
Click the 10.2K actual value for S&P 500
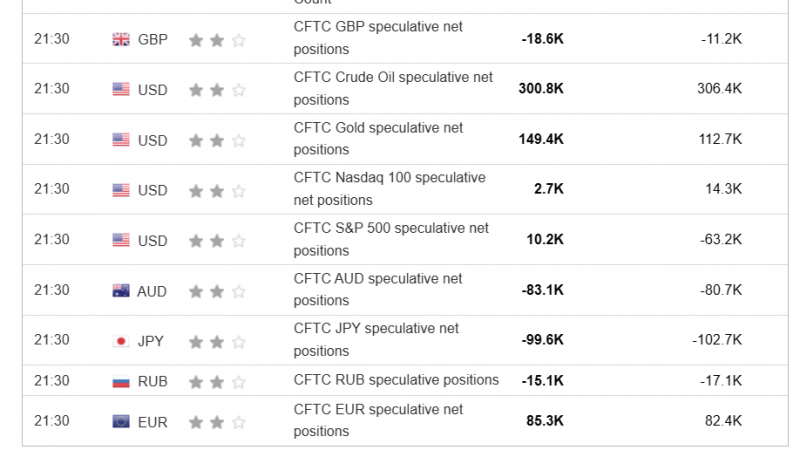coord(543,240)
